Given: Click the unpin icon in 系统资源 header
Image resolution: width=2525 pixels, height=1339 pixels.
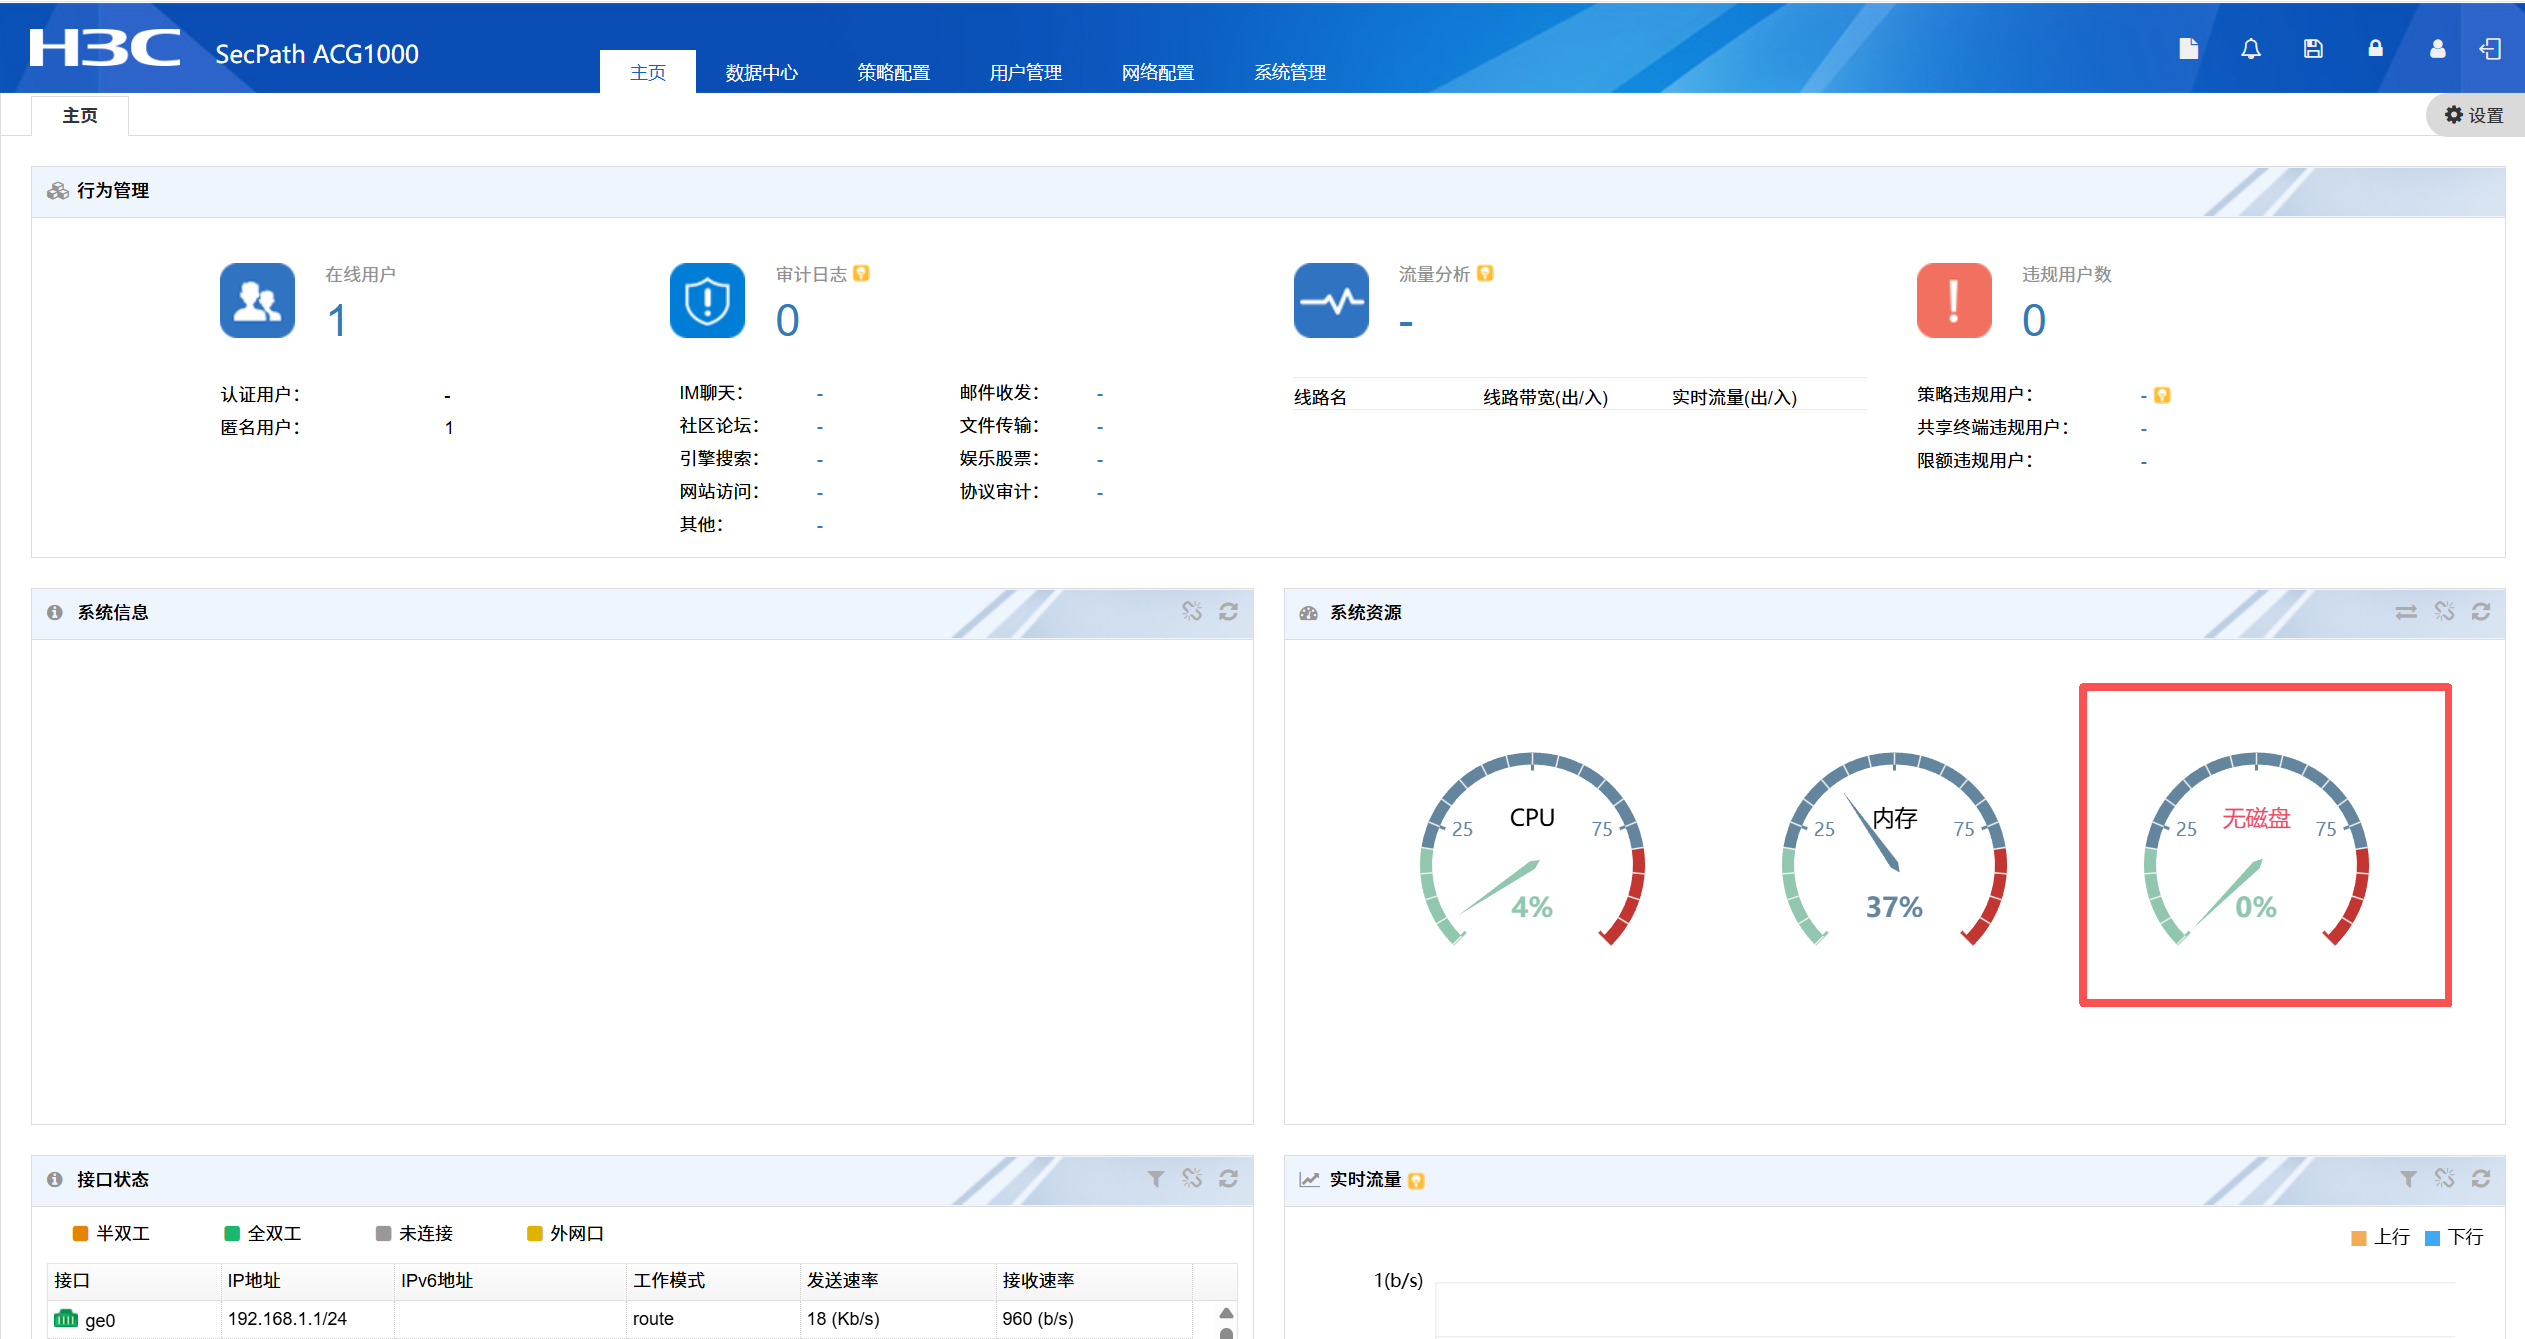Looking at the screenshot, I should coord(2444,611).
